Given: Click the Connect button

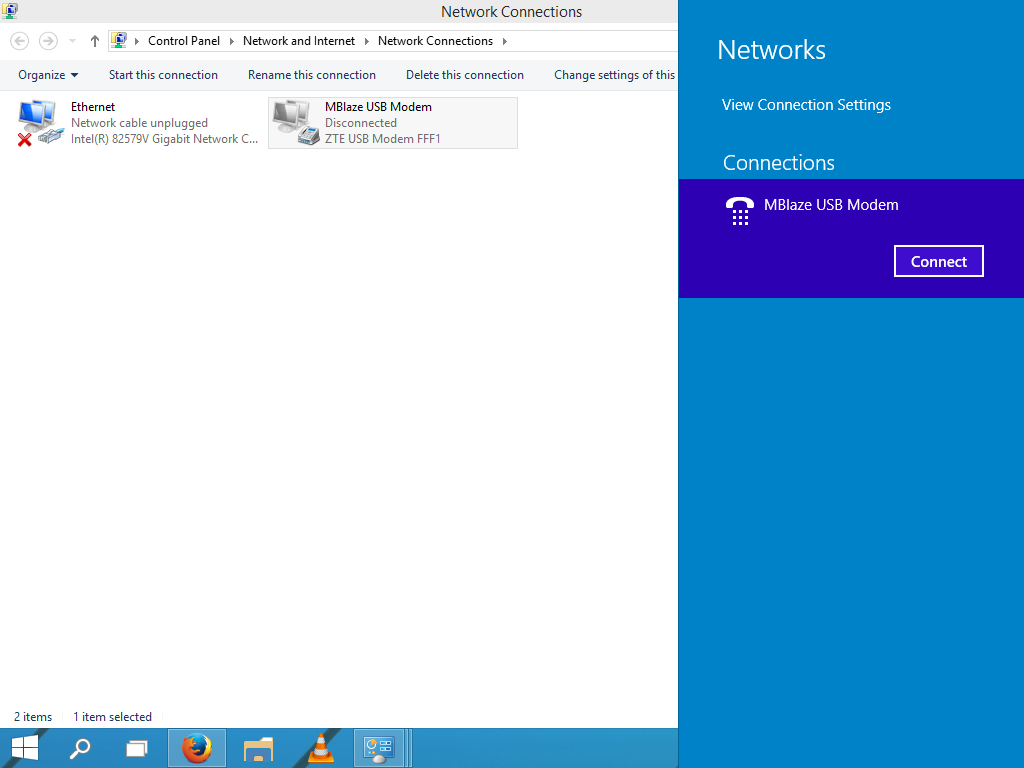Looking at the screenshot, I should pos(938,261).
